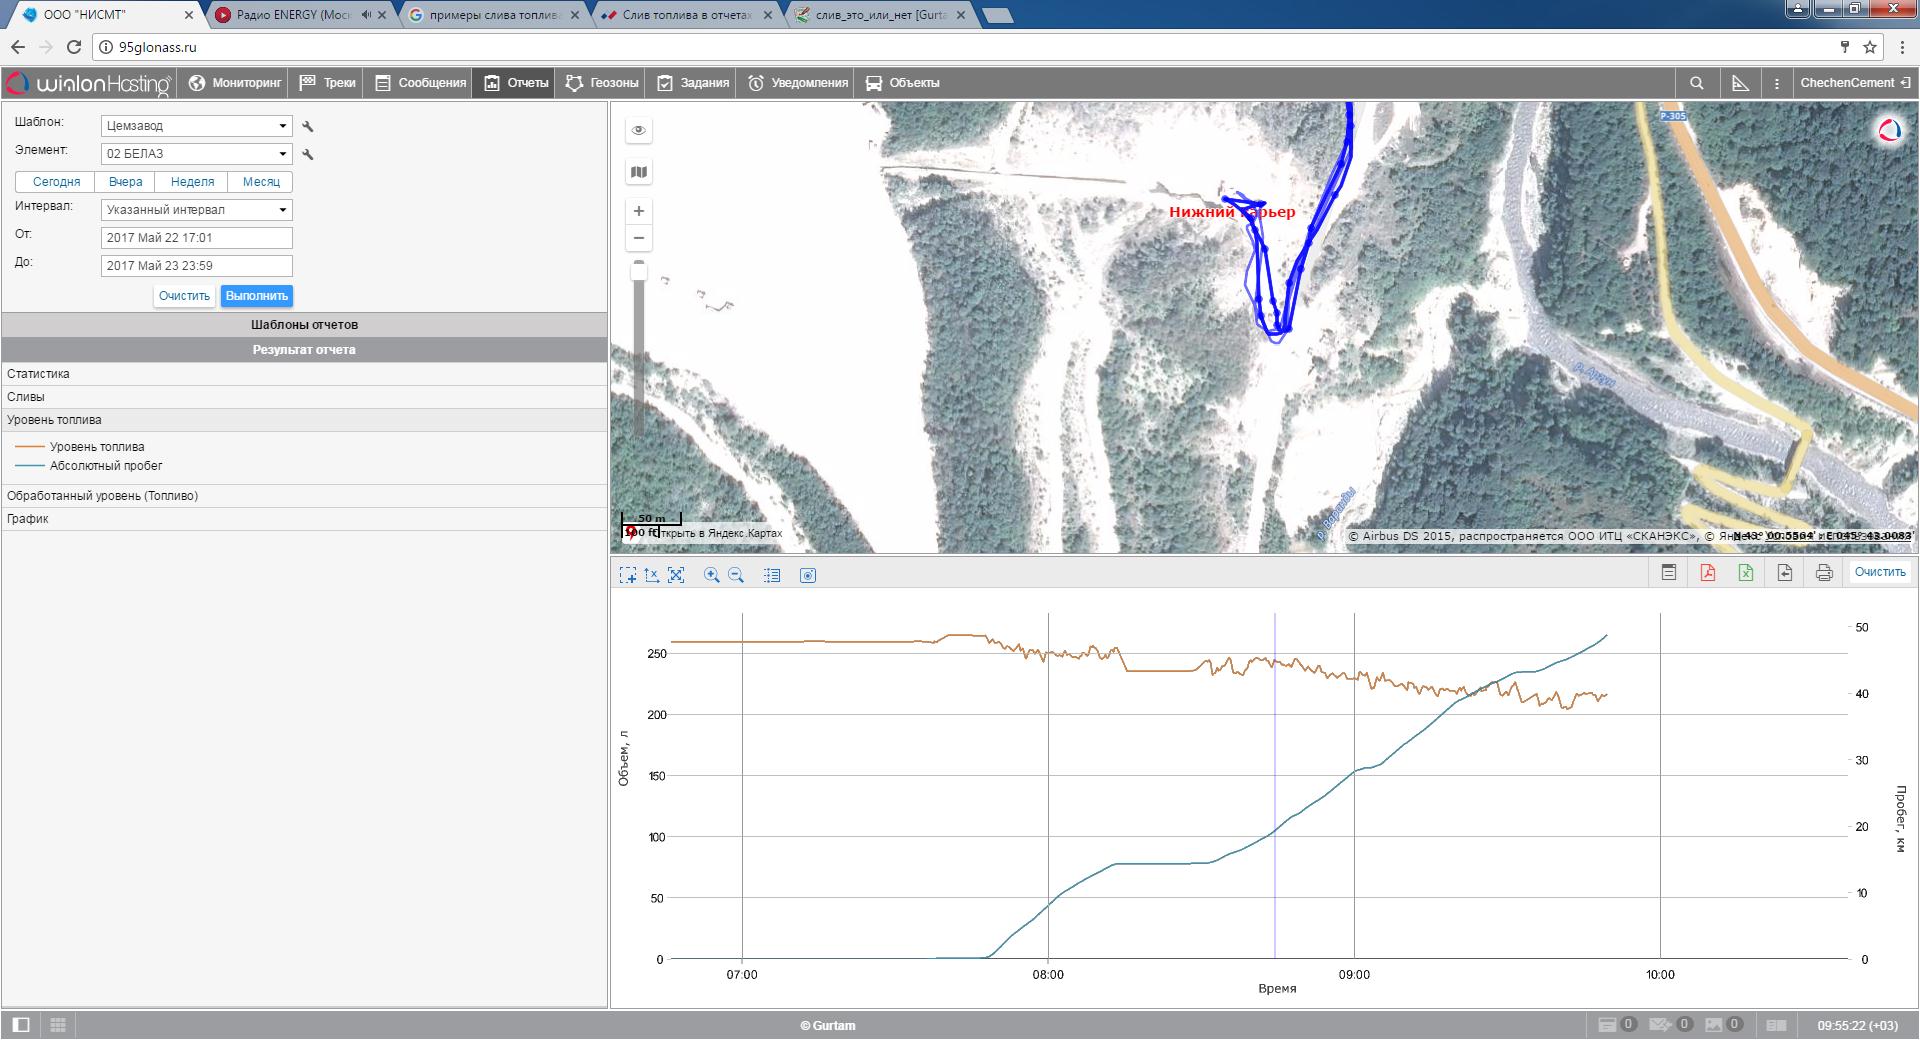Viewport: 1920px width, 1040px height.
Task: Open search tool in top bar
Action: 1696,83
